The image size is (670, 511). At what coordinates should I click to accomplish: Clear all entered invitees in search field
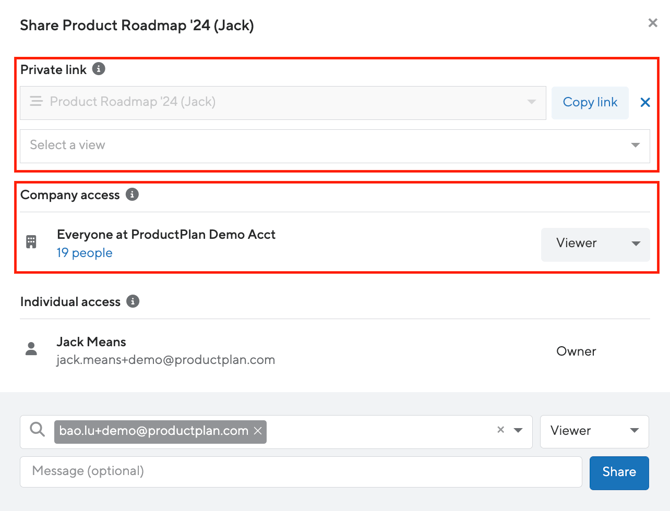[x=501, y=430]
